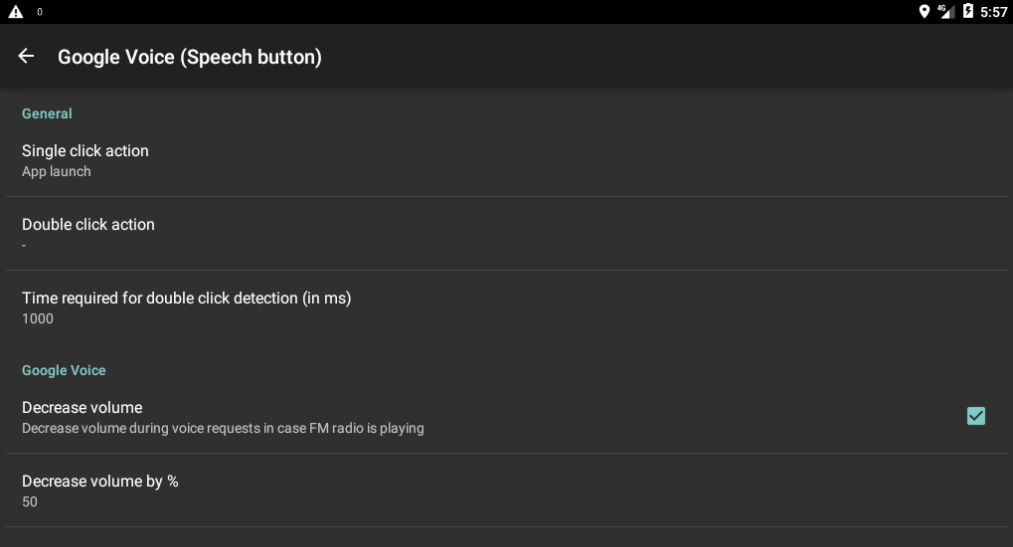
Task: Select the General section header
Action: [x=47, y=114]
